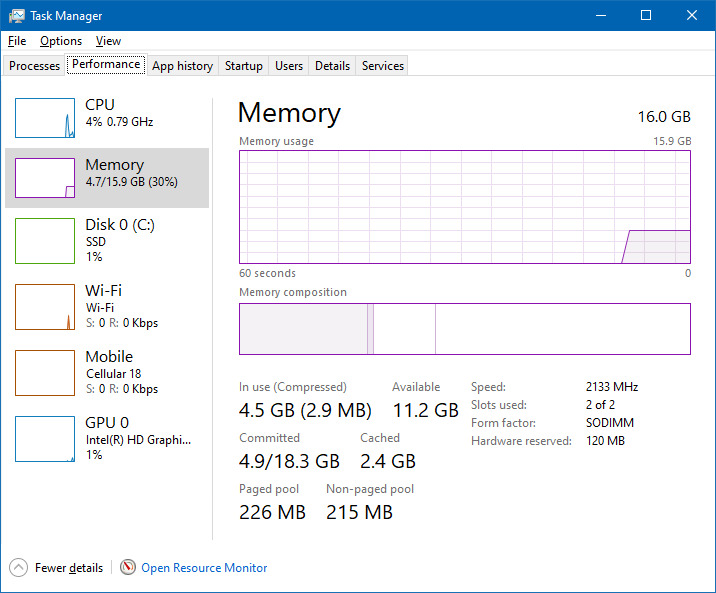Choose the GPU 0 graph icon
The image size is (716, 593).
pos(45,438)
